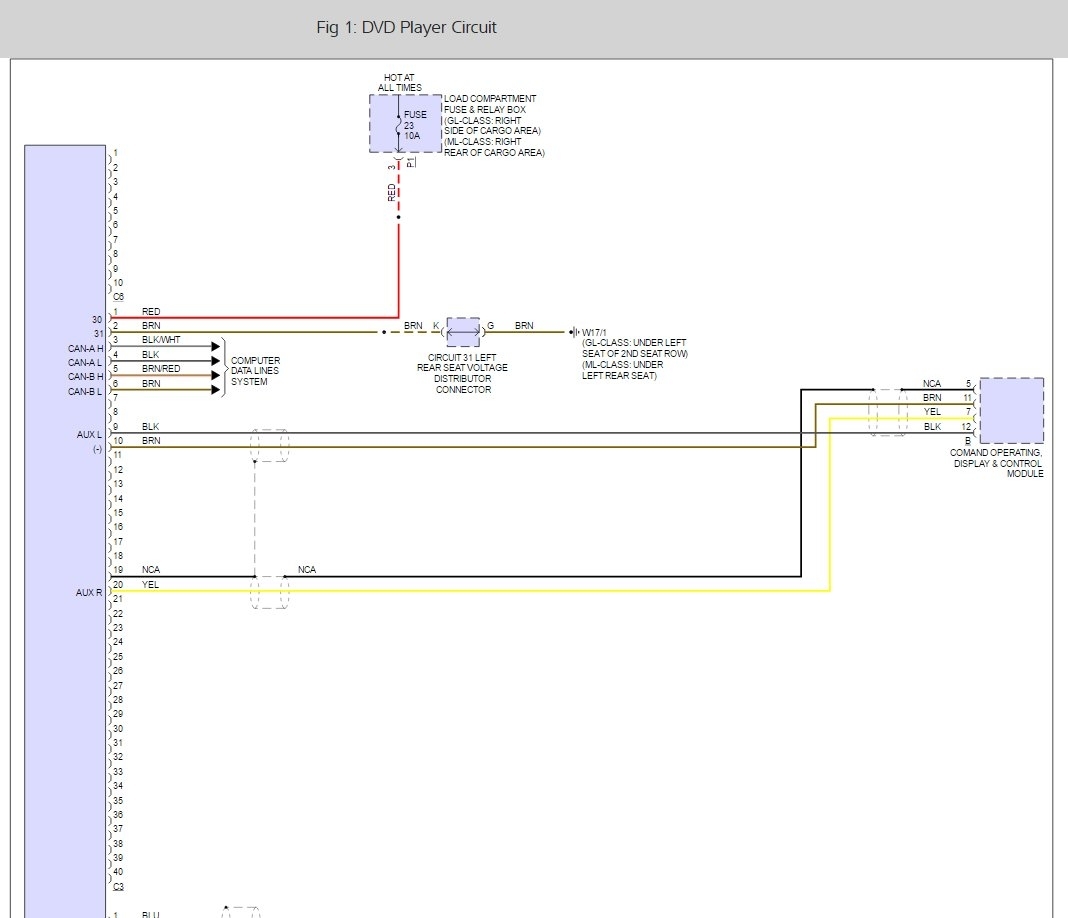Click the COMAND module dashed box
The height and width of the screenshot is (918, 1068).
(x=1011, y=410)
